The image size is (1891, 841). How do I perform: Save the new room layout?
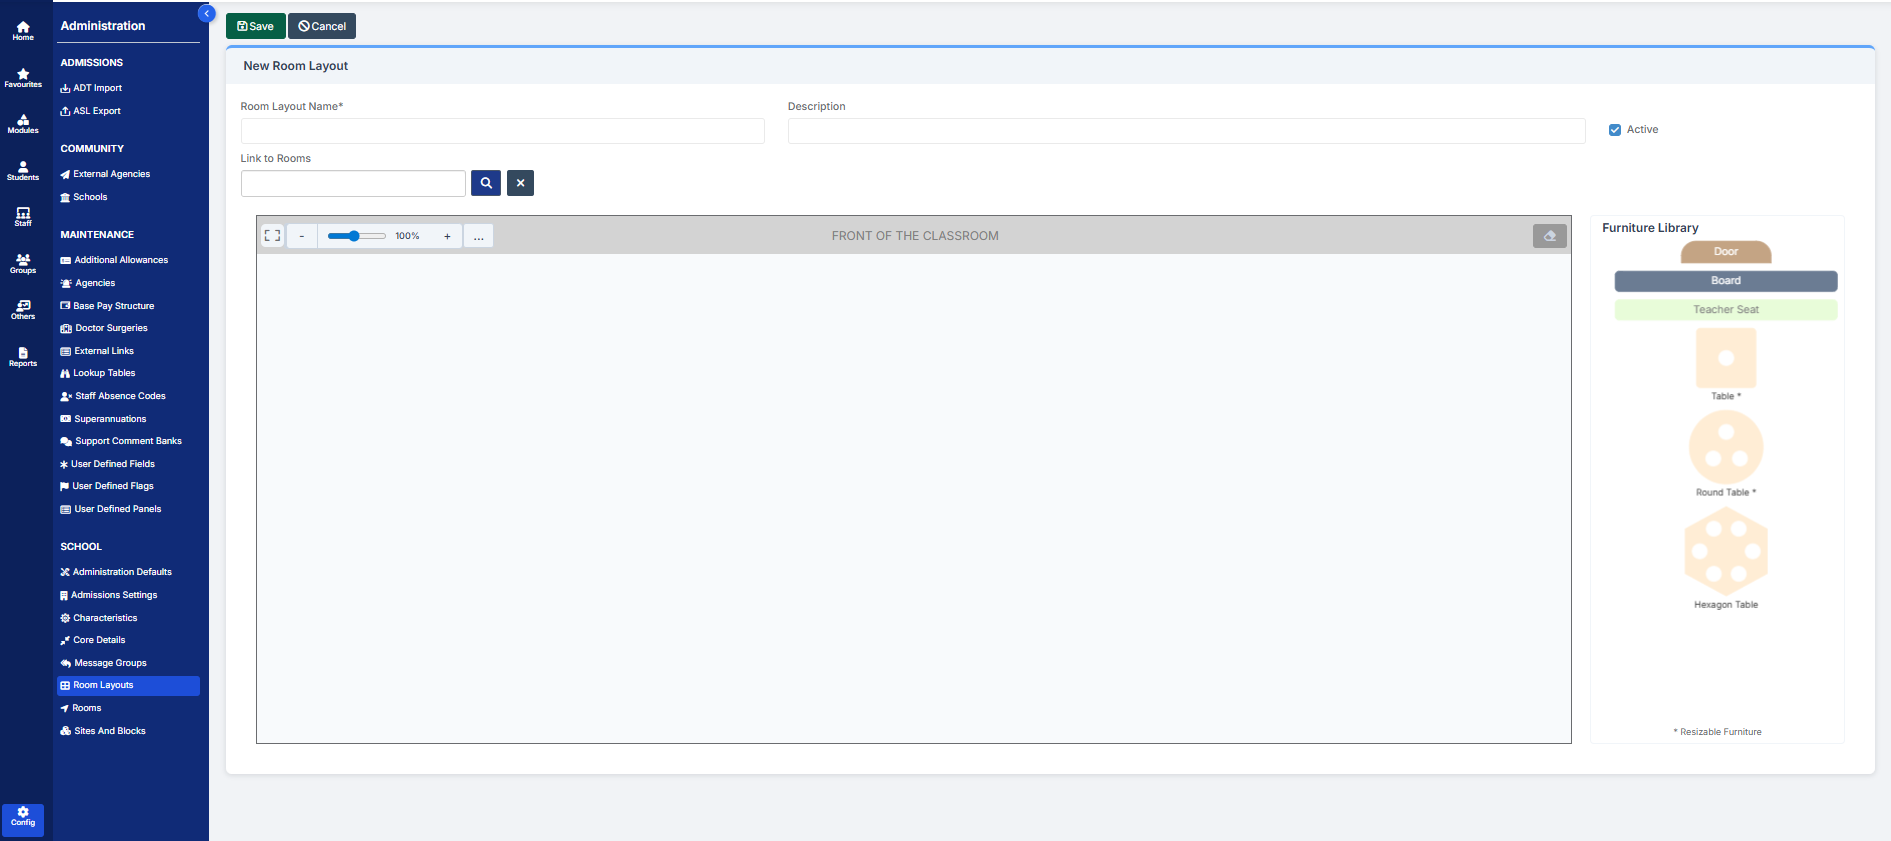(x=256, y=26)
